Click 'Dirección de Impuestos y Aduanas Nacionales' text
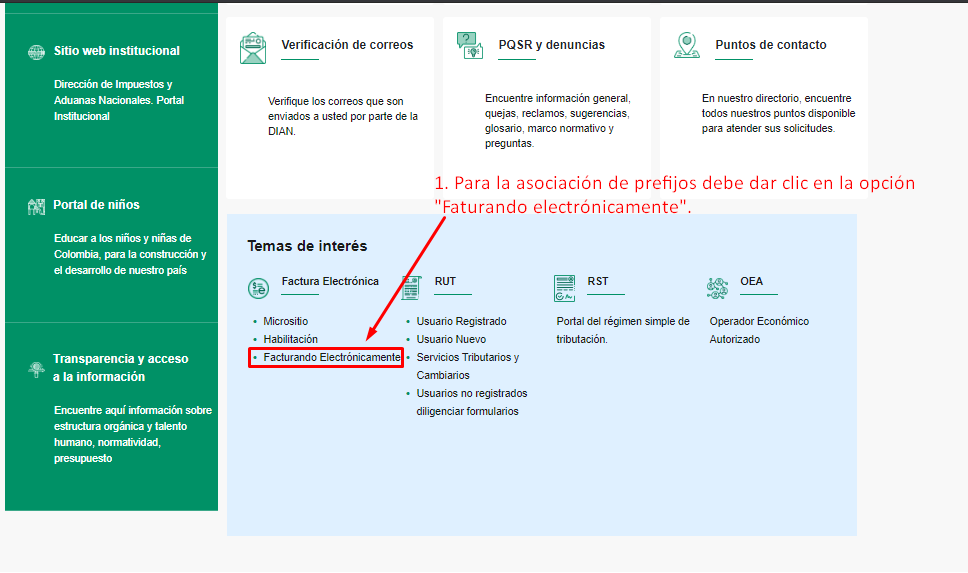Viewport: 968px width, 573px height. [x=119, y=100]
